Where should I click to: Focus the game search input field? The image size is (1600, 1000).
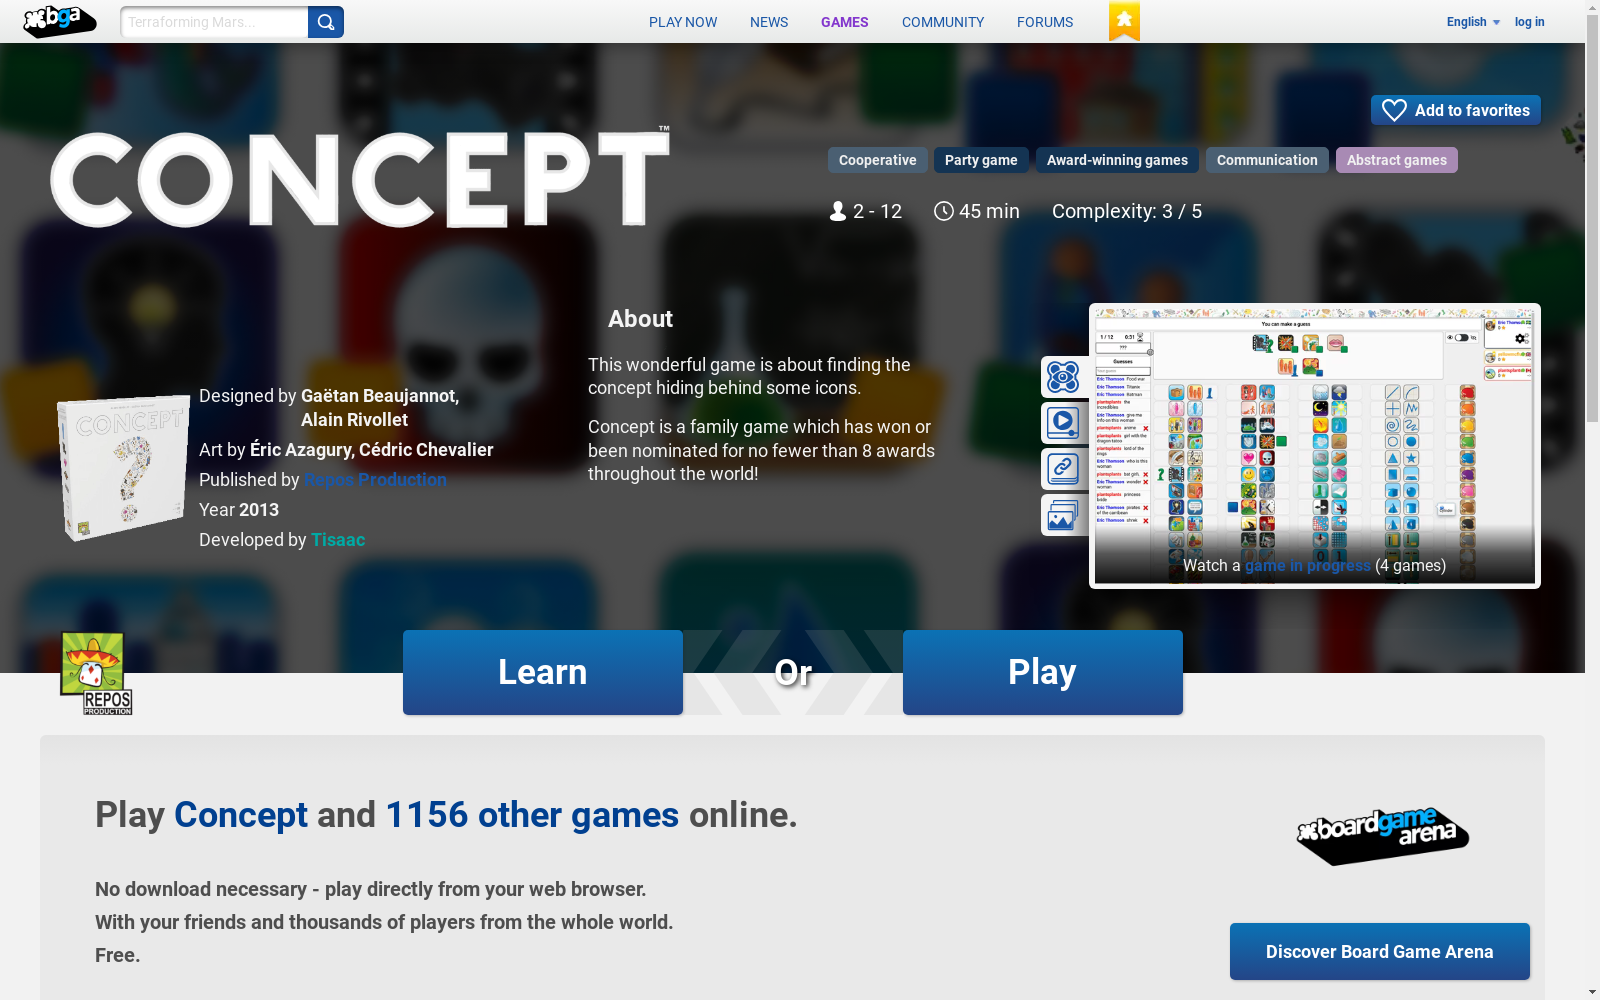[214, 22]
